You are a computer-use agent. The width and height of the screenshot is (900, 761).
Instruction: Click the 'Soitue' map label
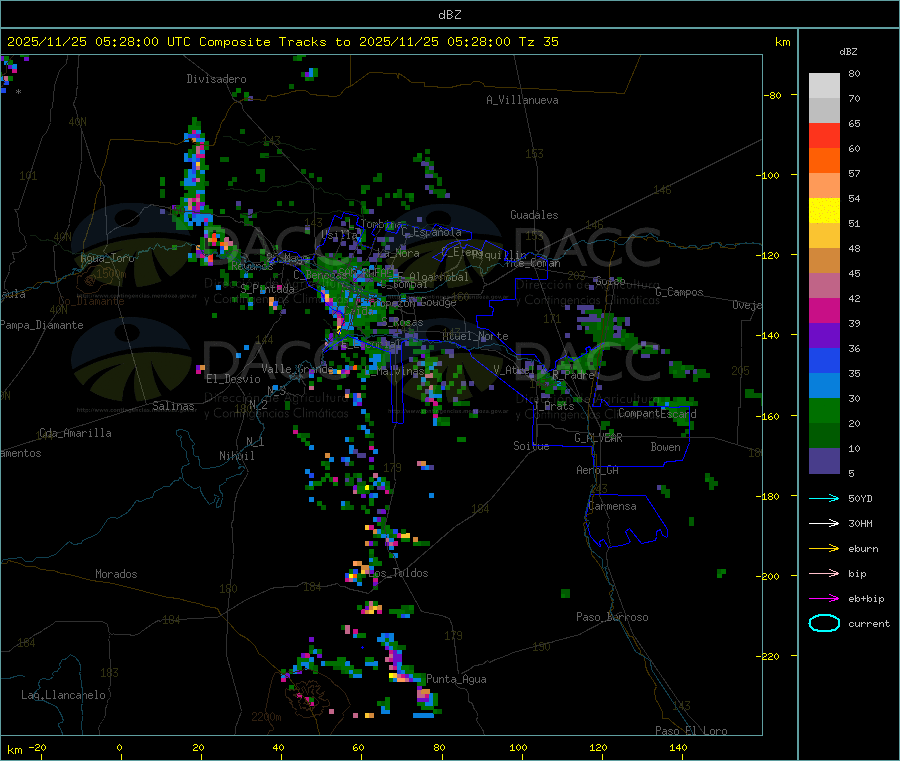531,446
